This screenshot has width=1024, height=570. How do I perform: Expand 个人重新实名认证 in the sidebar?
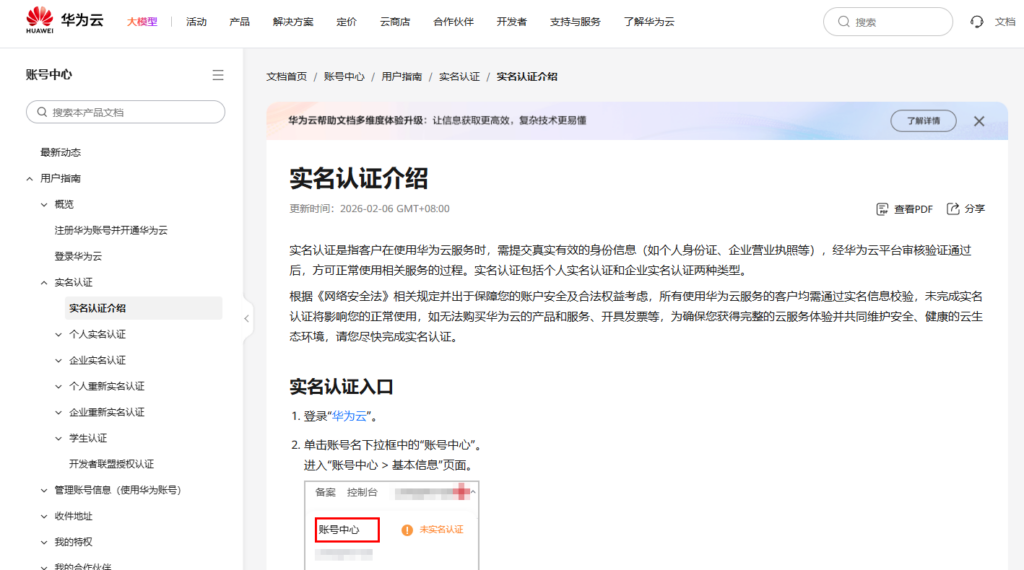tap(58, 387)
